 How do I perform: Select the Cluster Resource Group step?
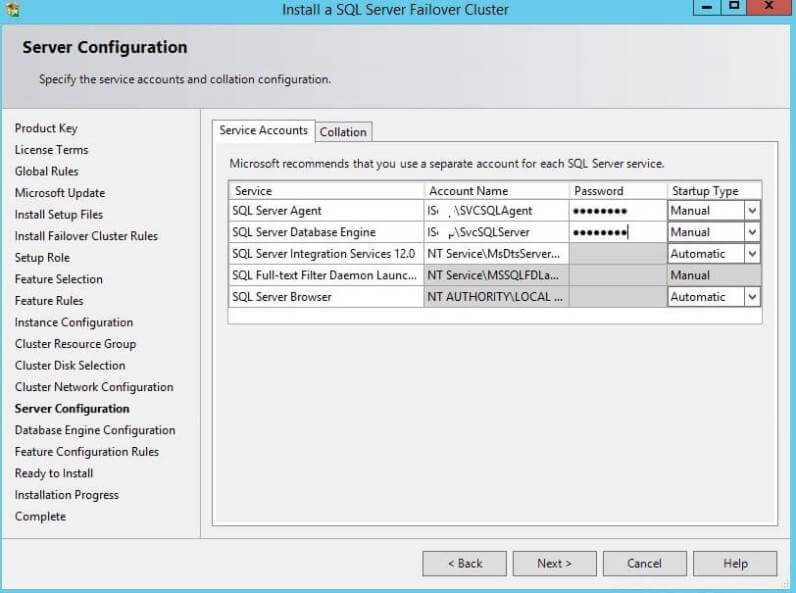[x=75, y=344]
